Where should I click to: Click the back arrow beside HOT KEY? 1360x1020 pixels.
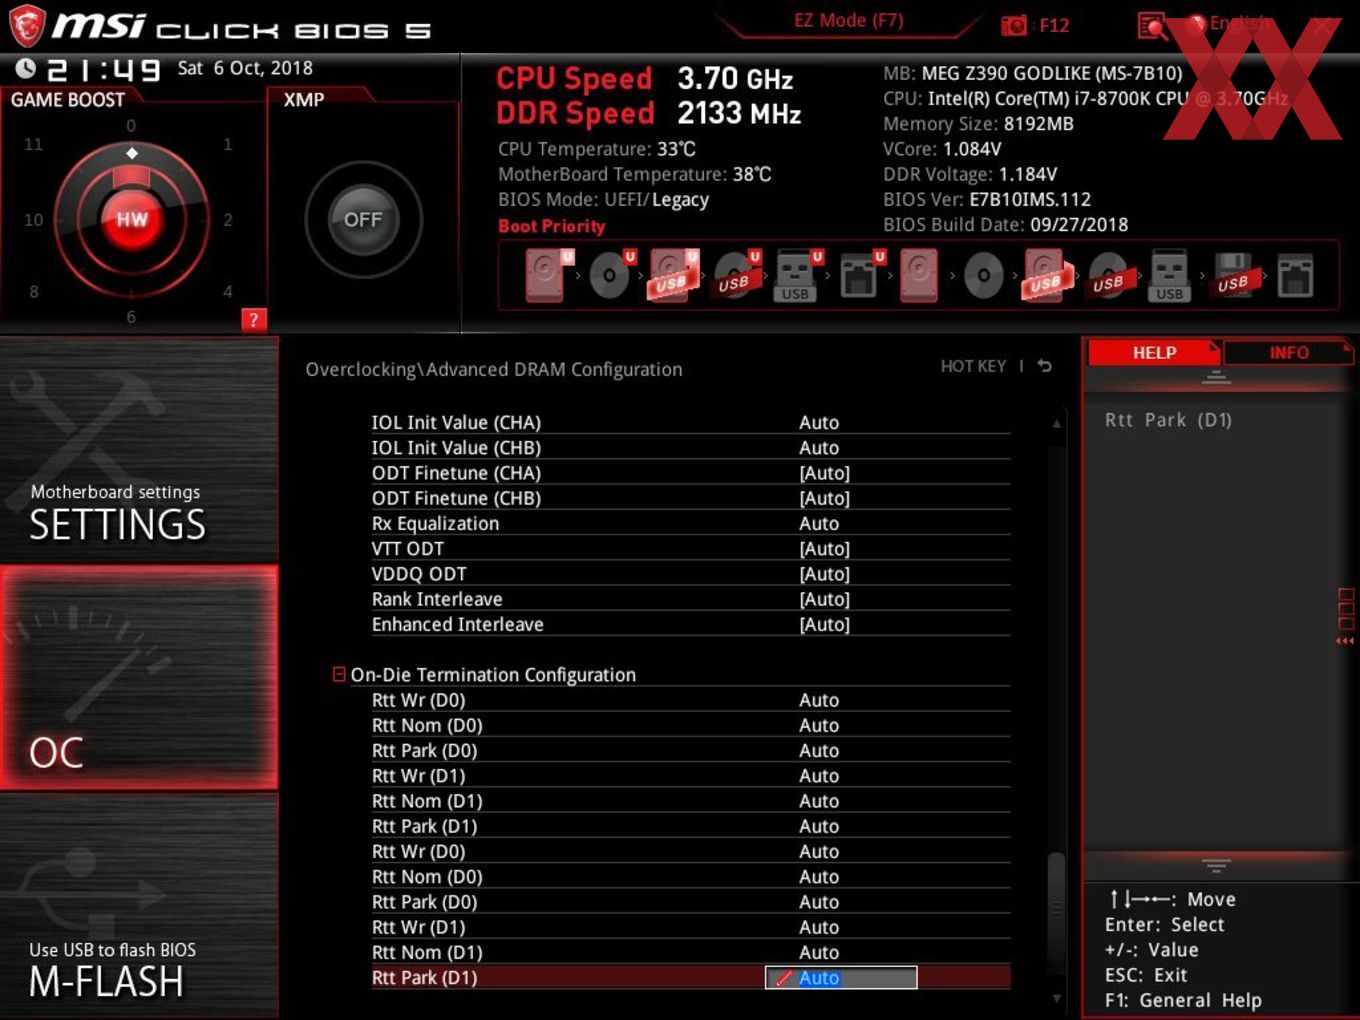coord(1045,366)
